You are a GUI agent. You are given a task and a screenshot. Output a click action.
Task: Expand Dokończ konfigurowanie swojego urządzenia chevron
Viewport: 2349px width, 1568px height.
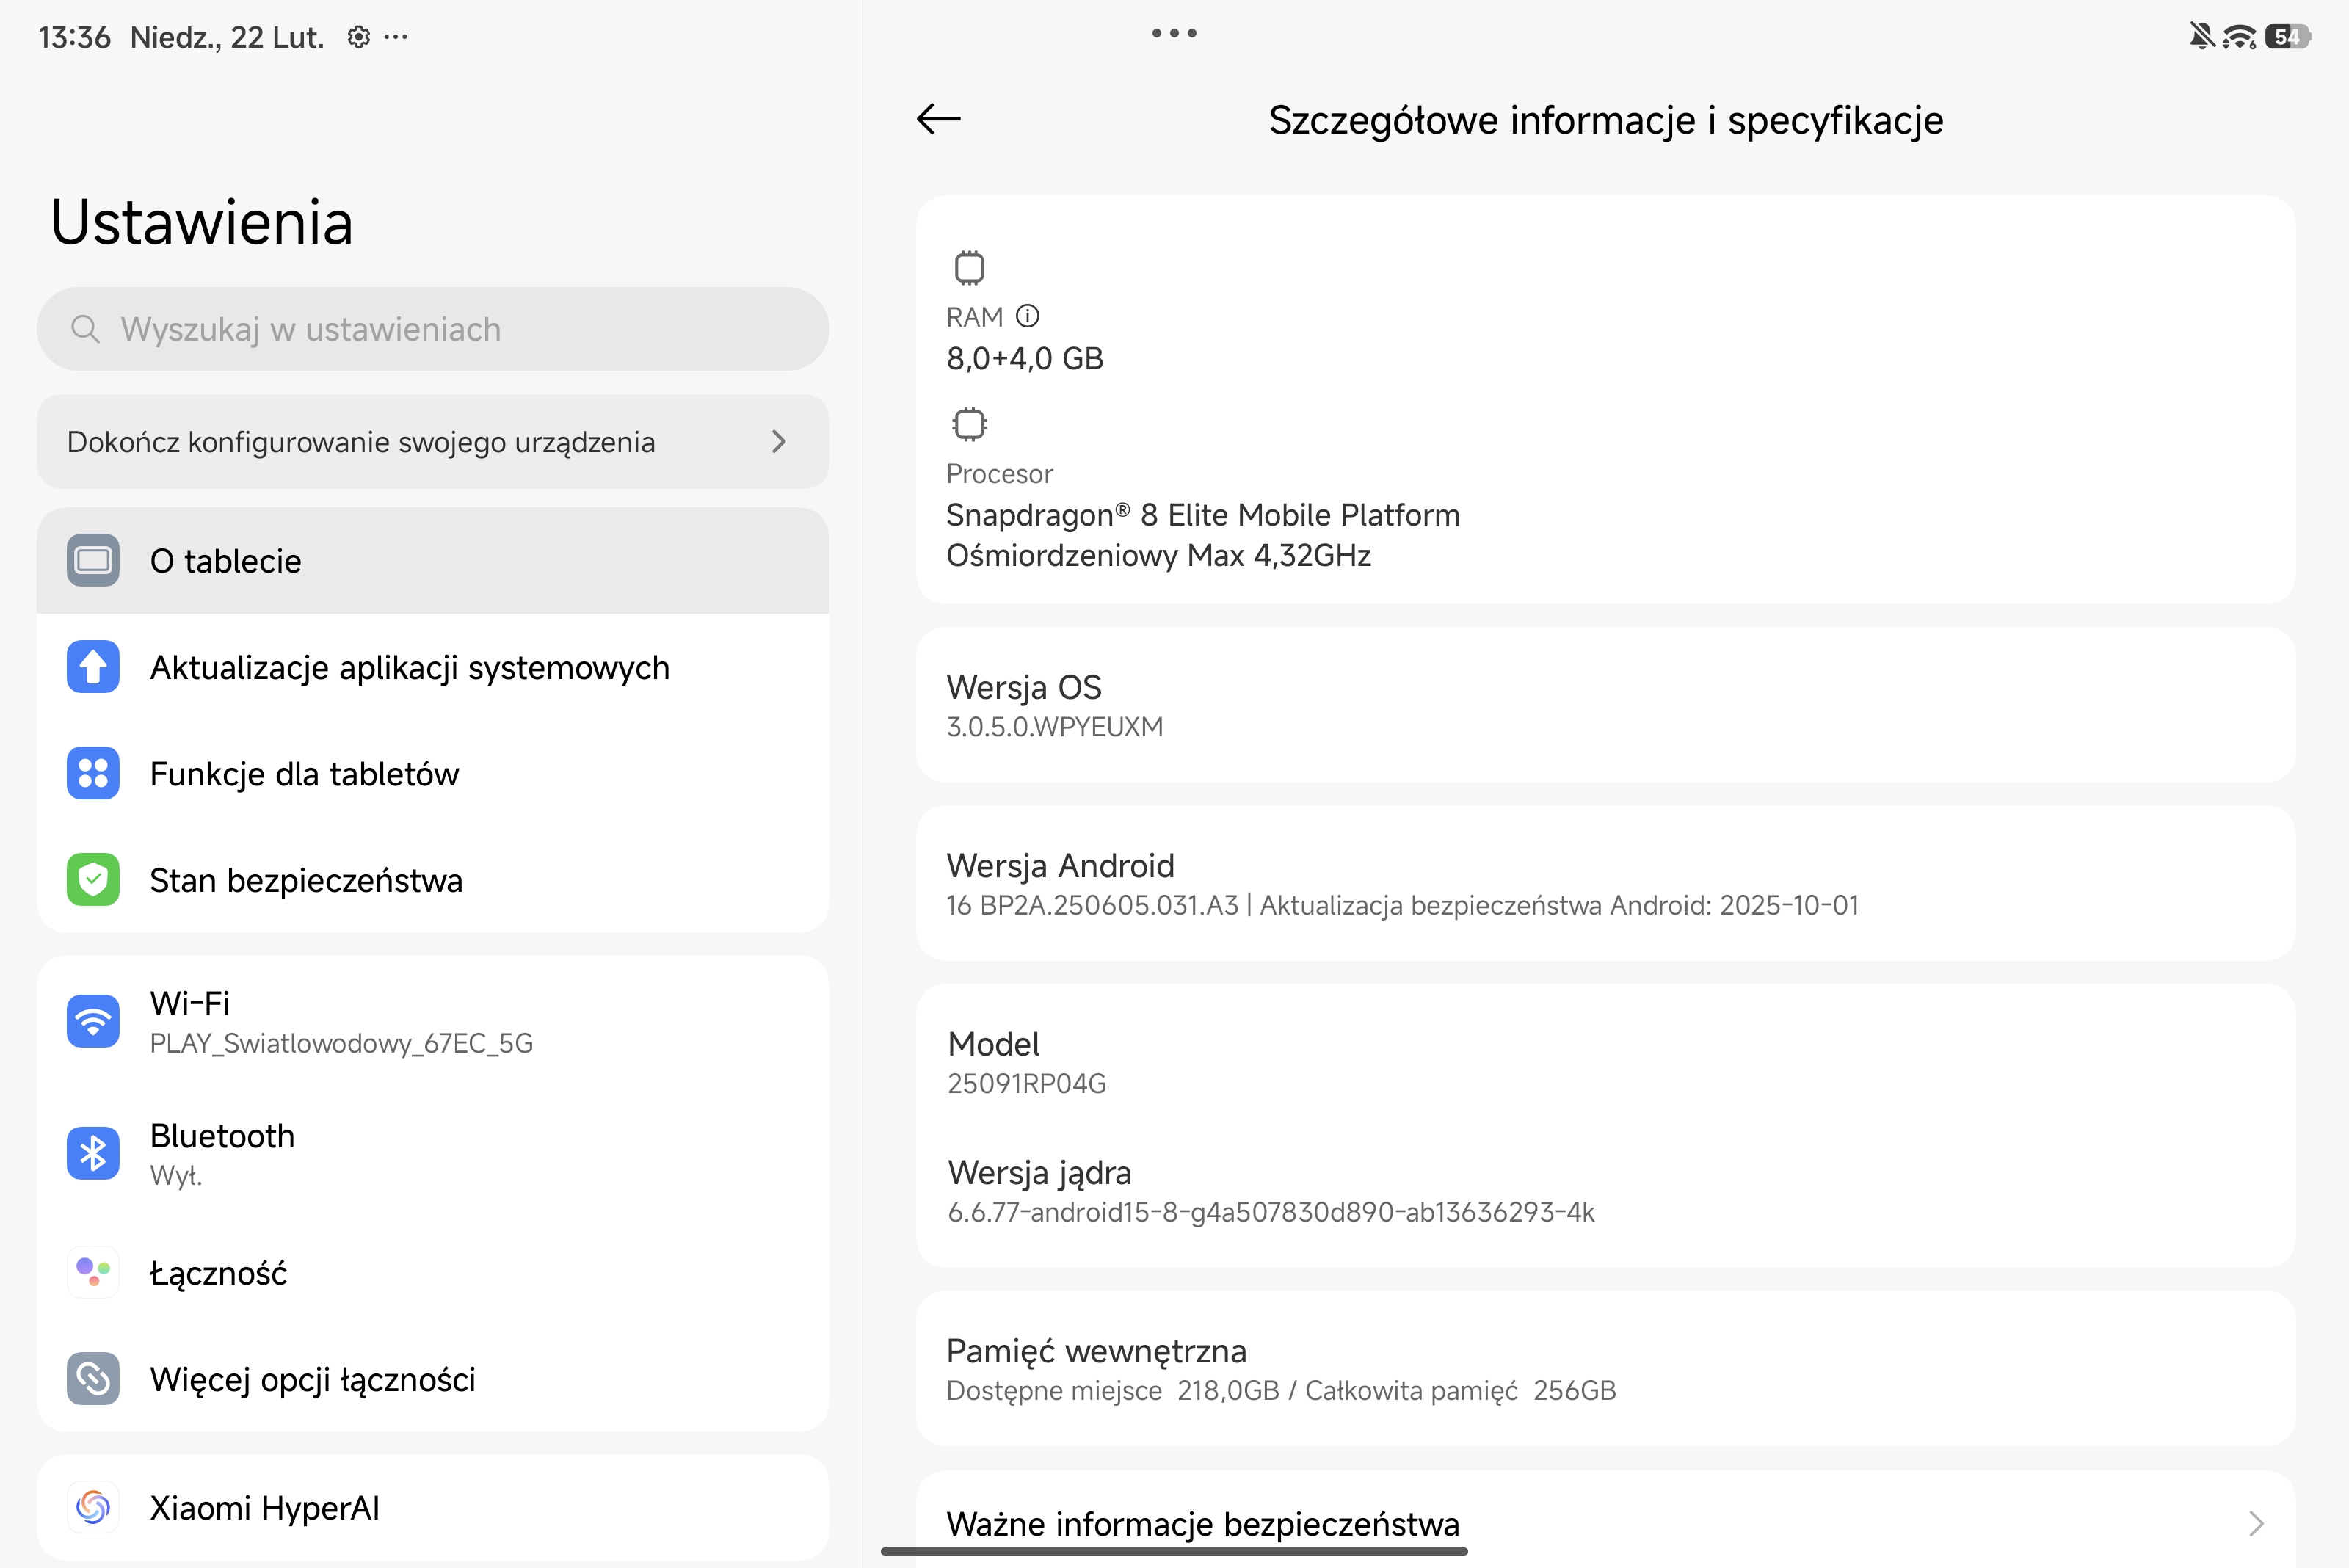pyautogui.click(x=779, y=441)
